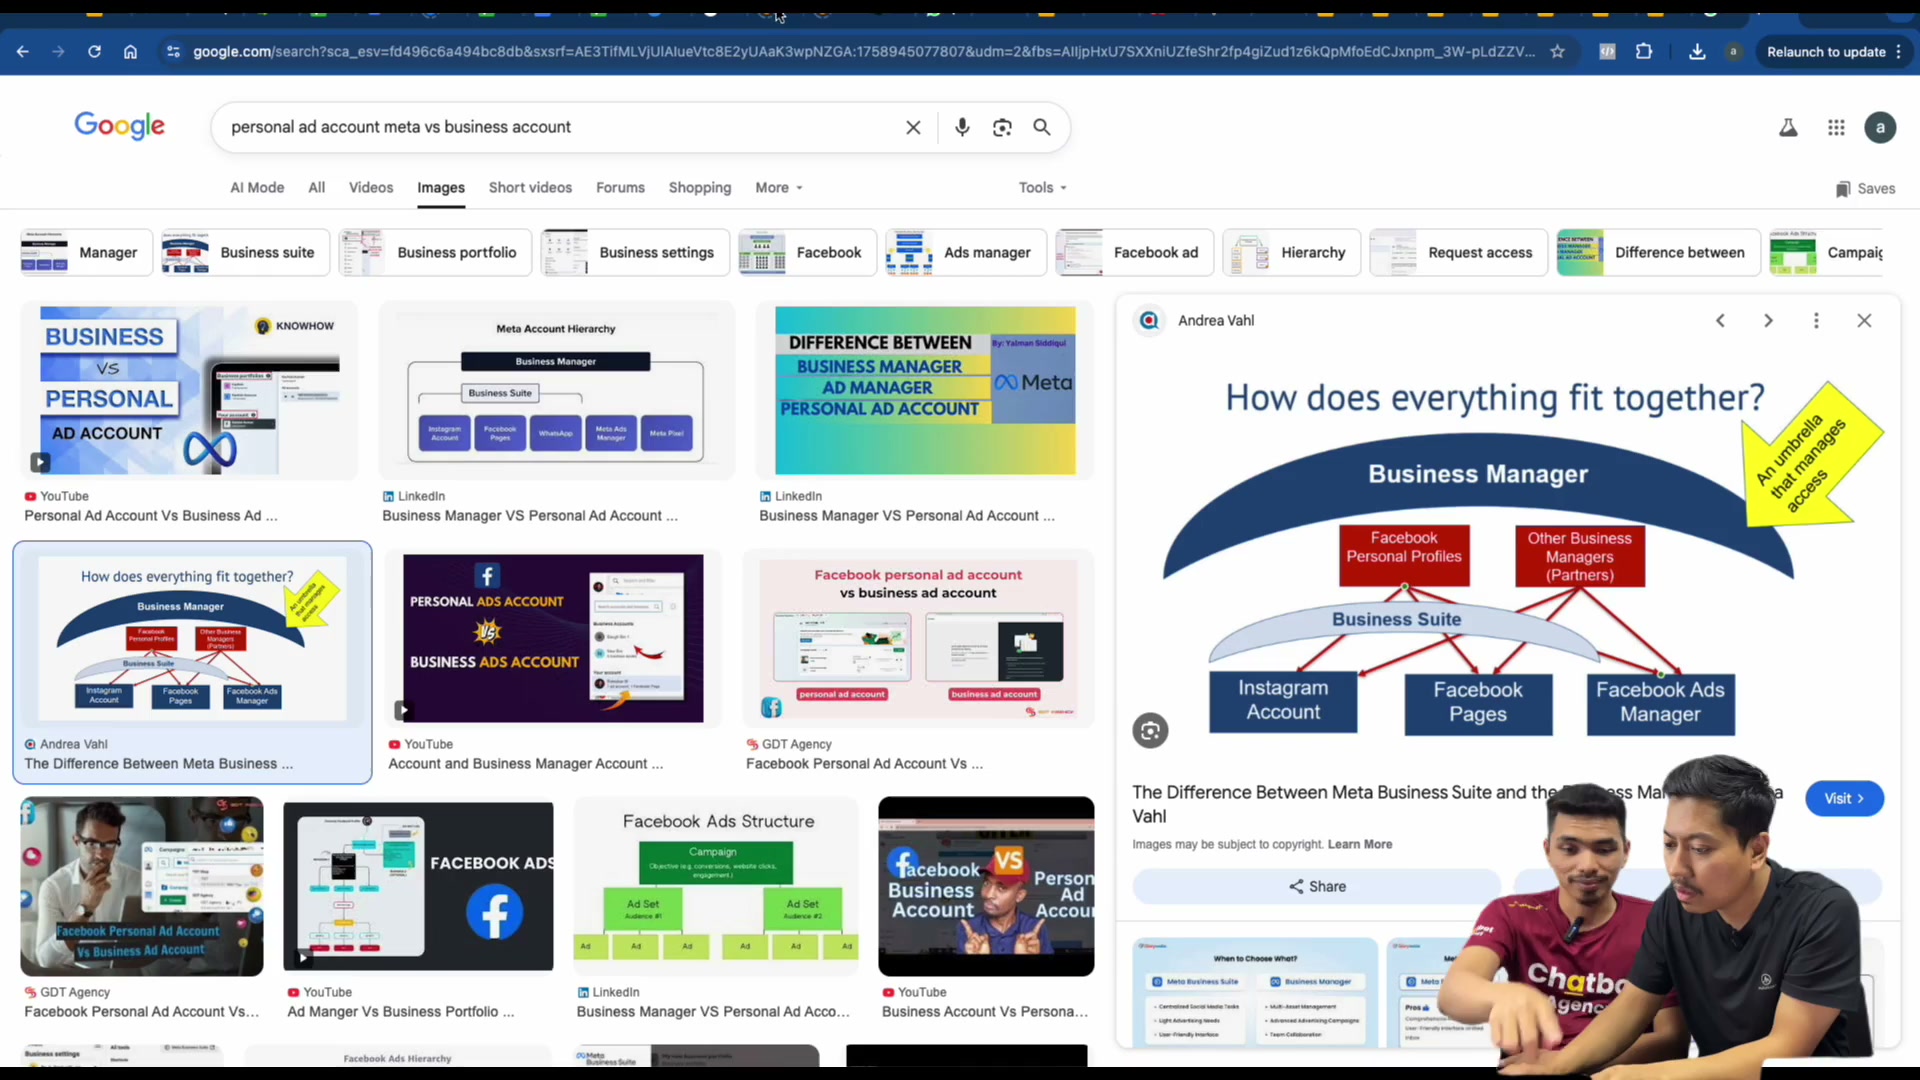Open the Forums tab
The height and width of the screenshot is (1080, 1920).
[x=620, y=188]
